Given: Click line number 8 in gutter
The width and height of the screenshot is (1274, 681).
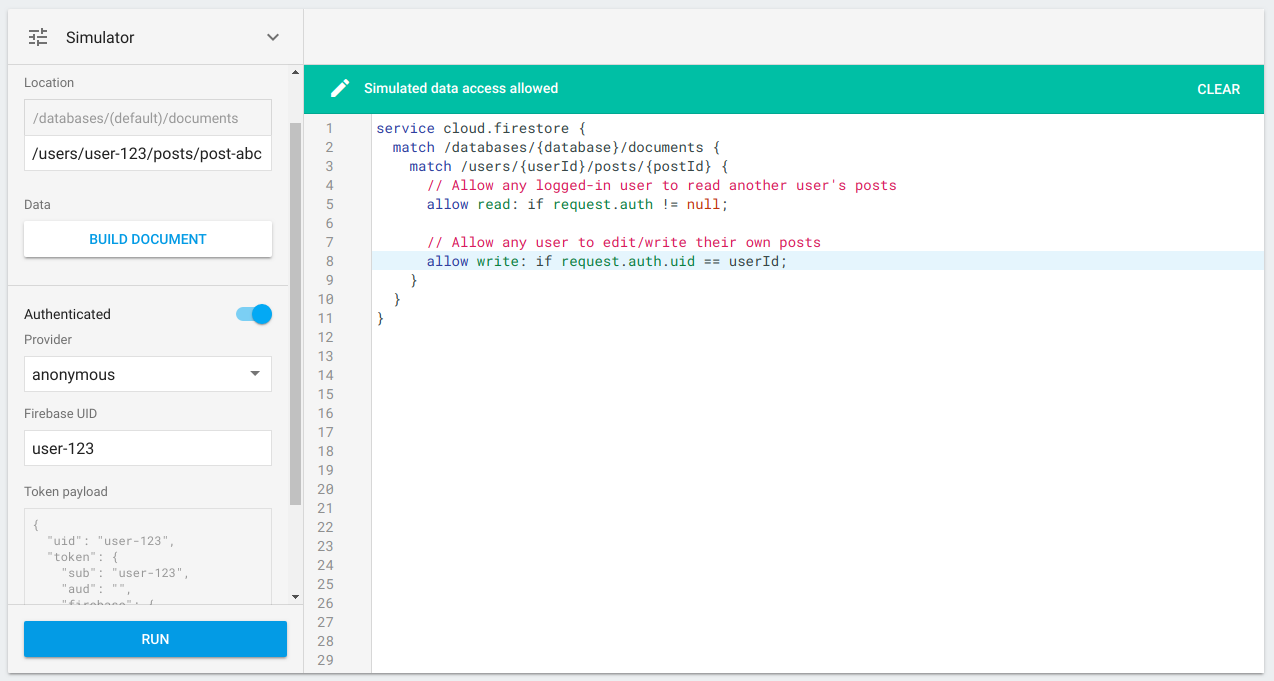Looking at the screenshot, I should (329, 261).
